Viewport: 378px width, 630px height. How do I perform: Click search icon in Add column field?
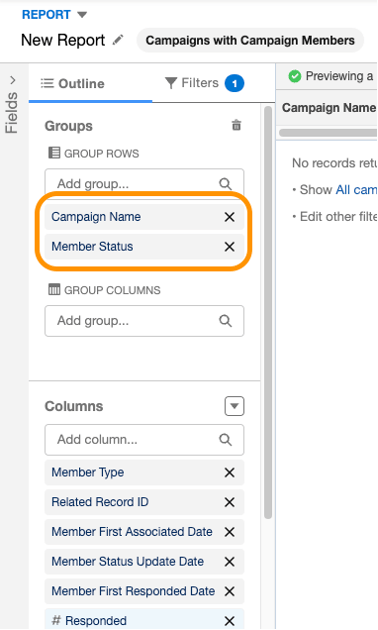pos(225,440)
